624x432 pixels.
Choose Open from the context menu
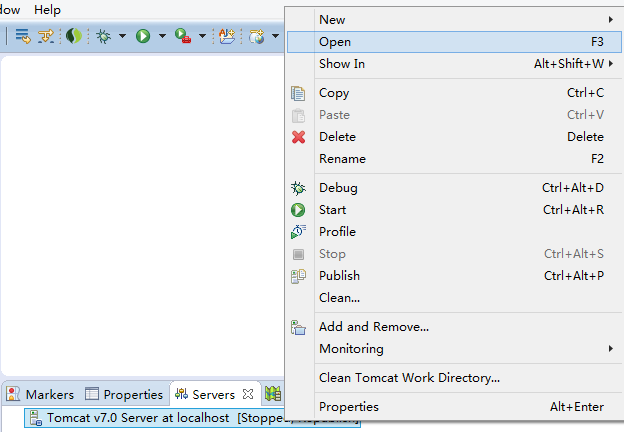coord(454,42)
